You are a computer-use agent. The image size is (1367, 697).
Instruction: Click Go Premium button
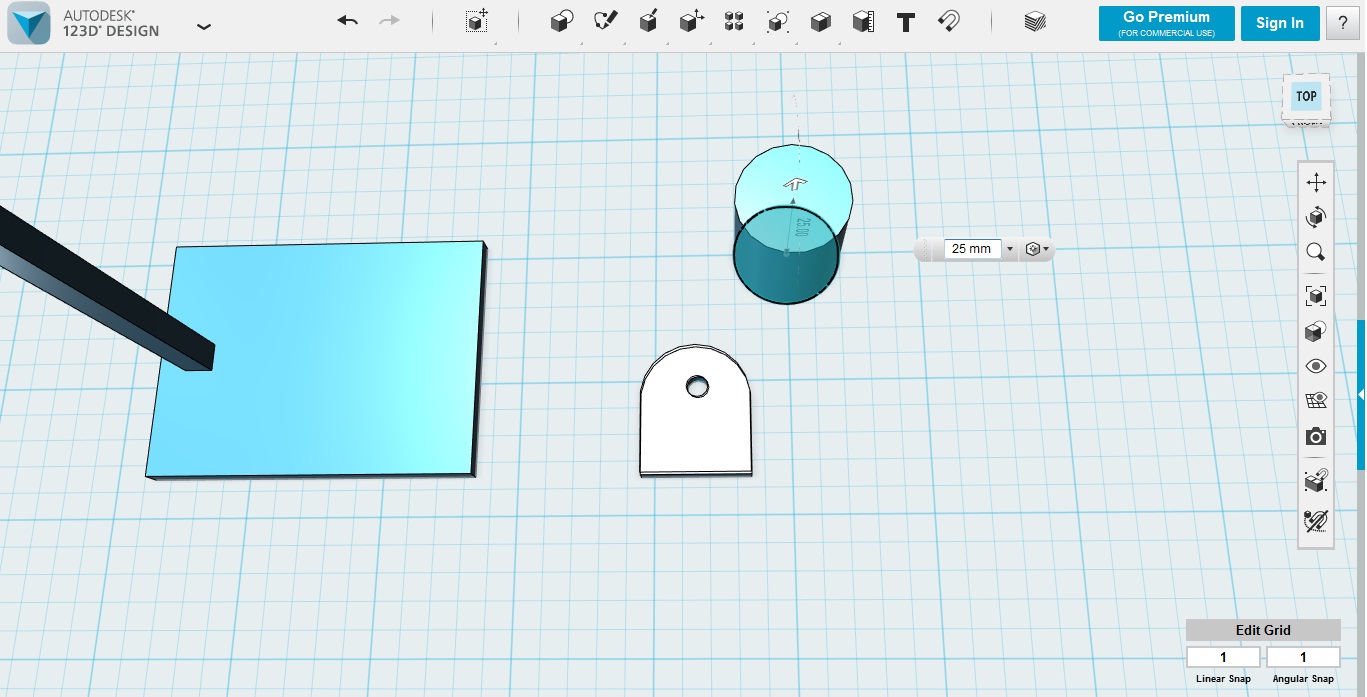click(x=1166, y=24)
